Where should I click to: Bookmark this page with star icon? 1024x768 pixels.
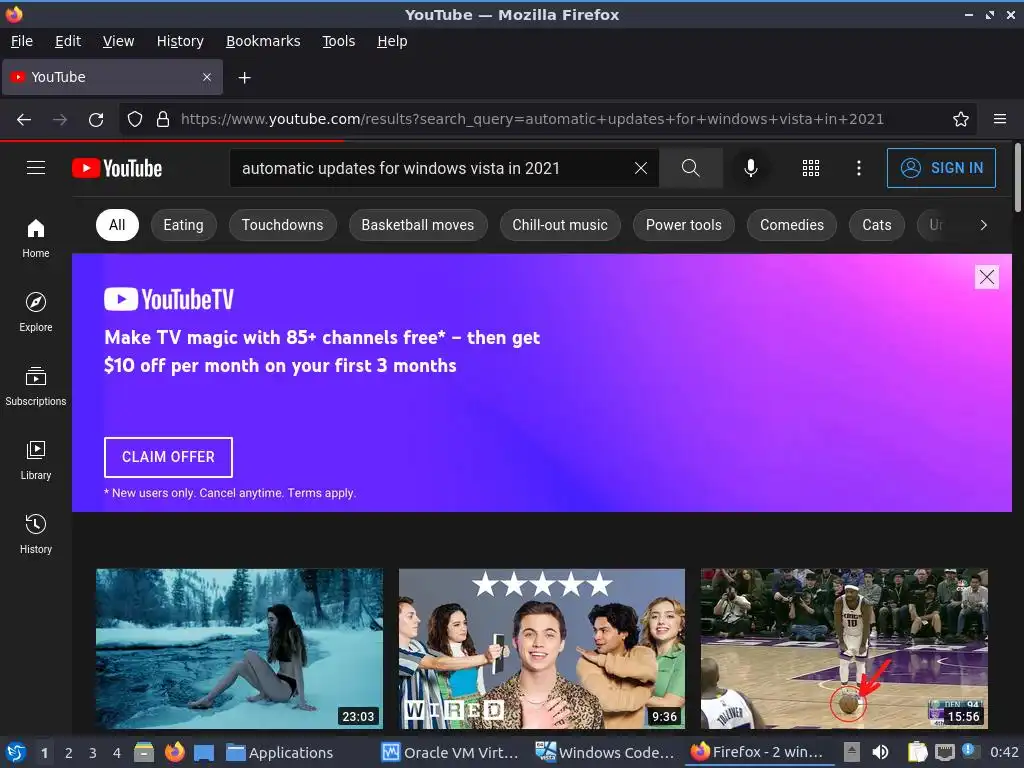pyautogui.click(x=961, y=120)
